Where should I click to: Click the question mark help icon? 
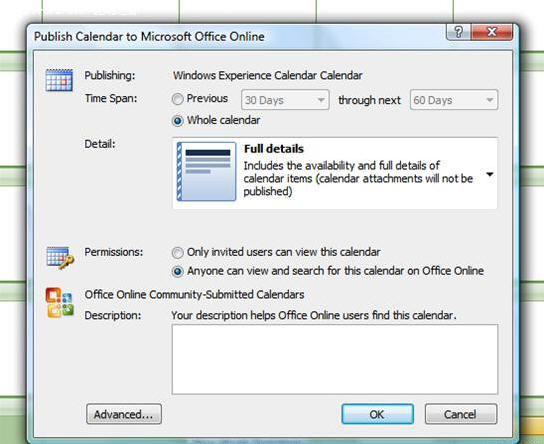(x=458, y=32)
